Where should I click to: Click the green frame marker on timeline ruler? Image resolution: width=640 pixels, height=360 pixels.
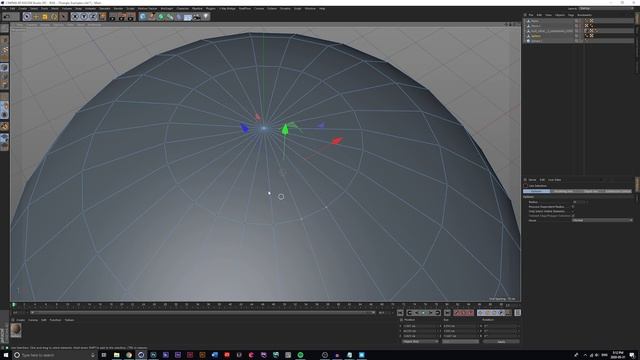(x=14, y=305)
